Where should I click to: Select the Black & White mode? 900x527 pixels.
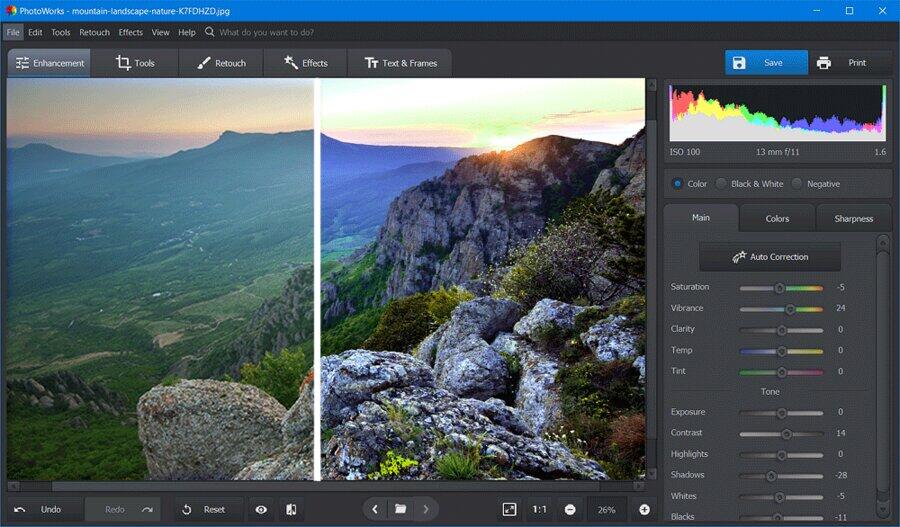(x=721, y=184)
